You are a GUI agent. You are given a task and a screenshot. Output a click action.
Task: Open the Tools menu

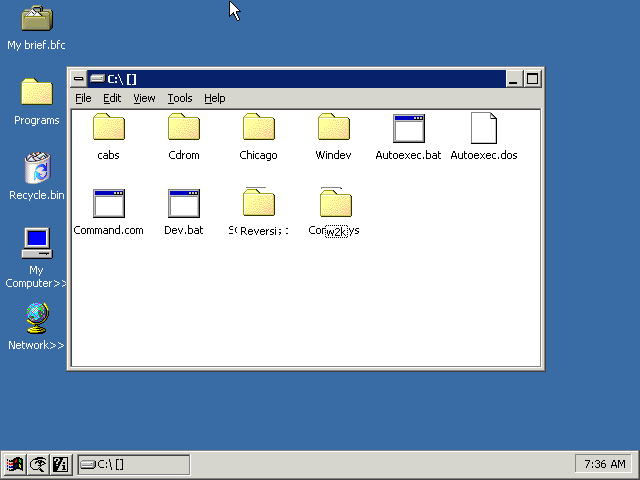[x=180, y=98]
